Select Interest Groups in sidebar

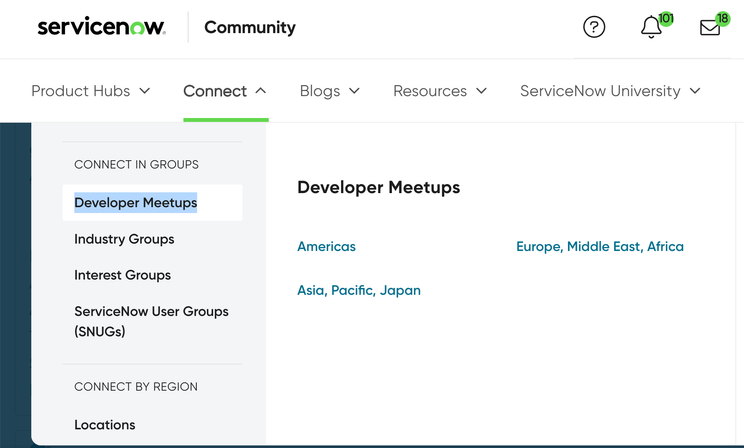[x=122, y=275]
